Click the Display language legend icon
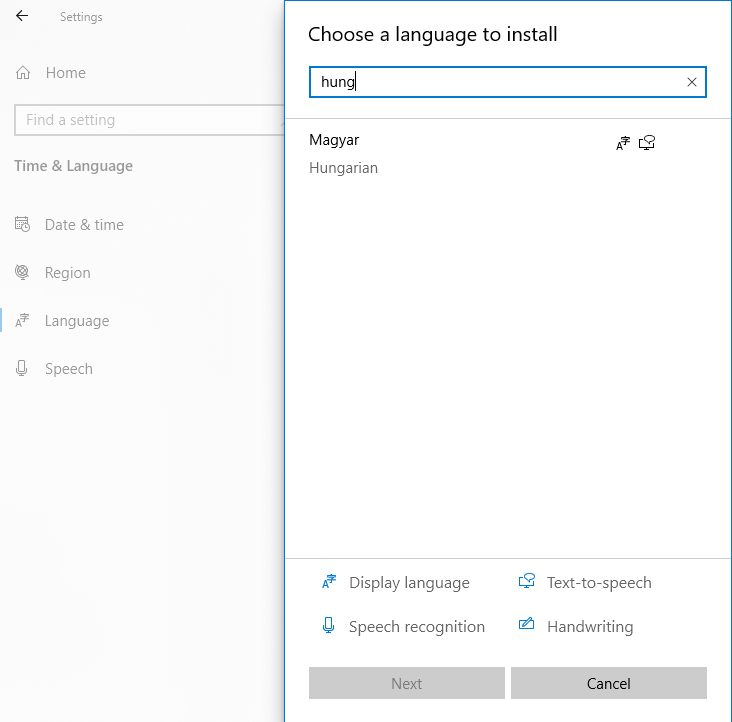Image resolution: width=732 pixels, height=722 pixels. [329, 583]
